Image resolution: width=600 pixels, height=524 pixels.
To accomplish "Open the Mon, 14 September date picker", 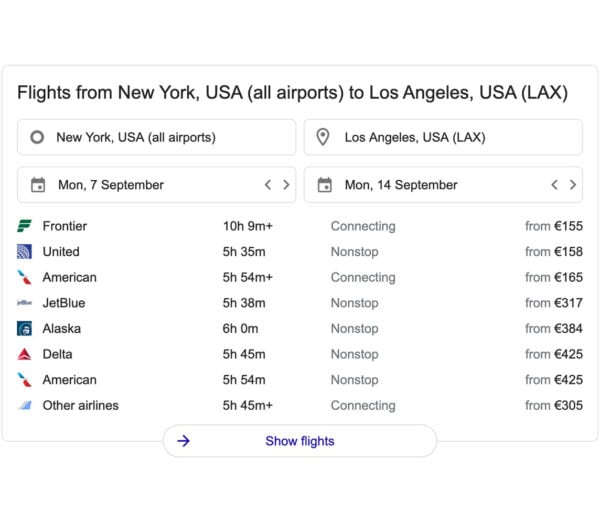I will [420, 185].
